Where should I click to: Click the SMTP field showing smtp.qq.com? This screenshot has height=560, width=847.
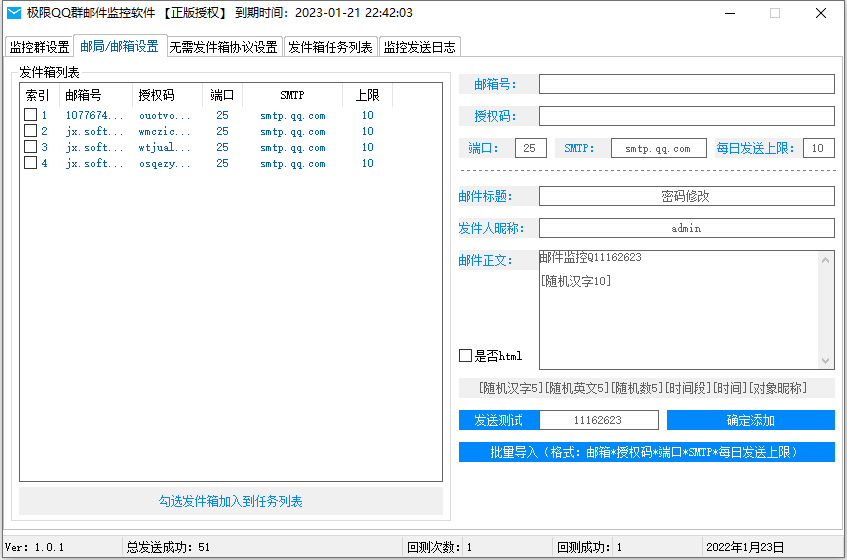[x=658, y=148]
